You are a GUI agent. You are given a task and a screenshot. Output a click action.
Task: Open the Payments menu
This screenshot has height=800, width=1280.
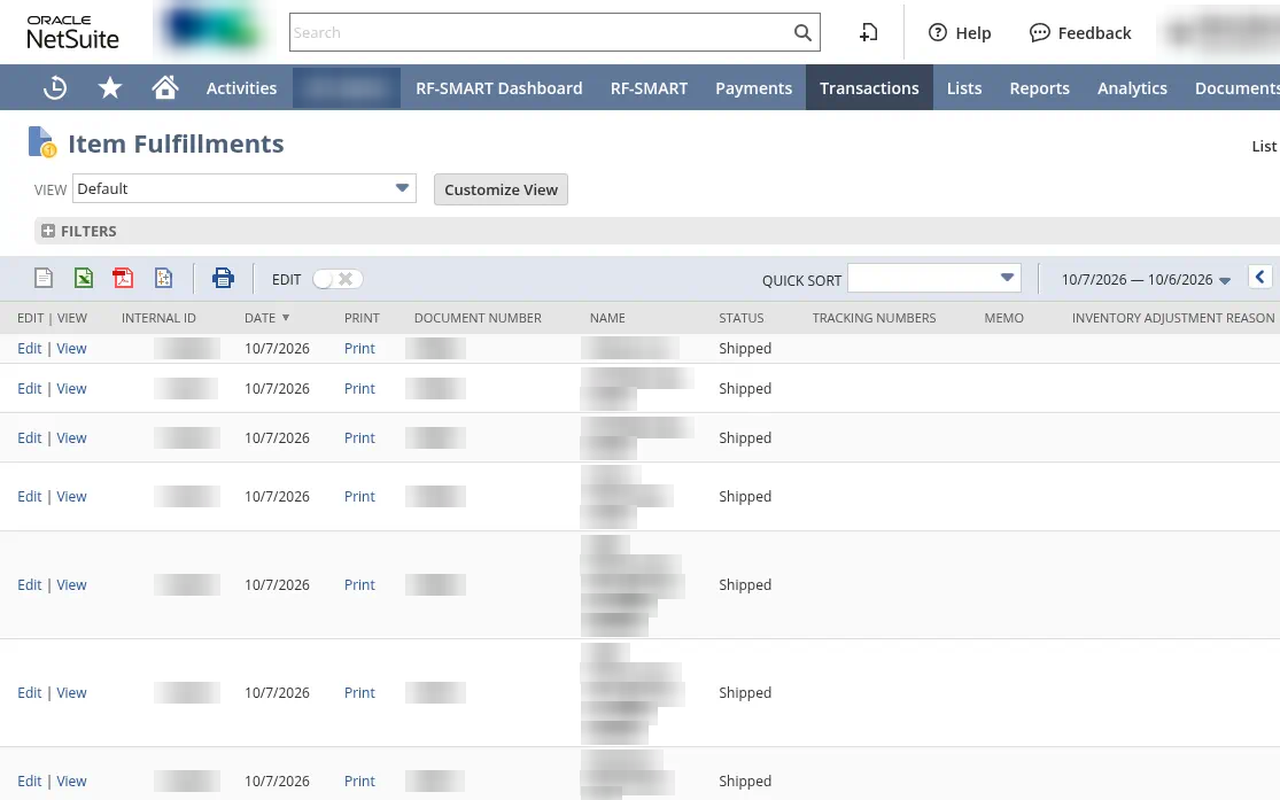click(x=754, y=88)
